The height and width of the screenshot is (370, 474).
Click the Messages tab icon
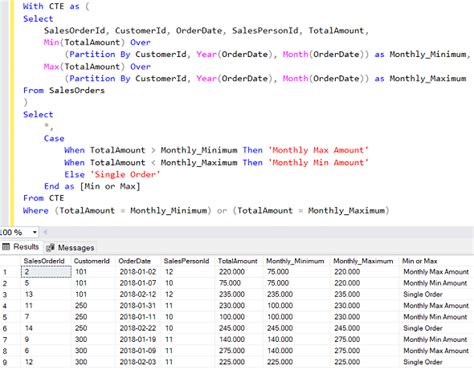(50, 248)
